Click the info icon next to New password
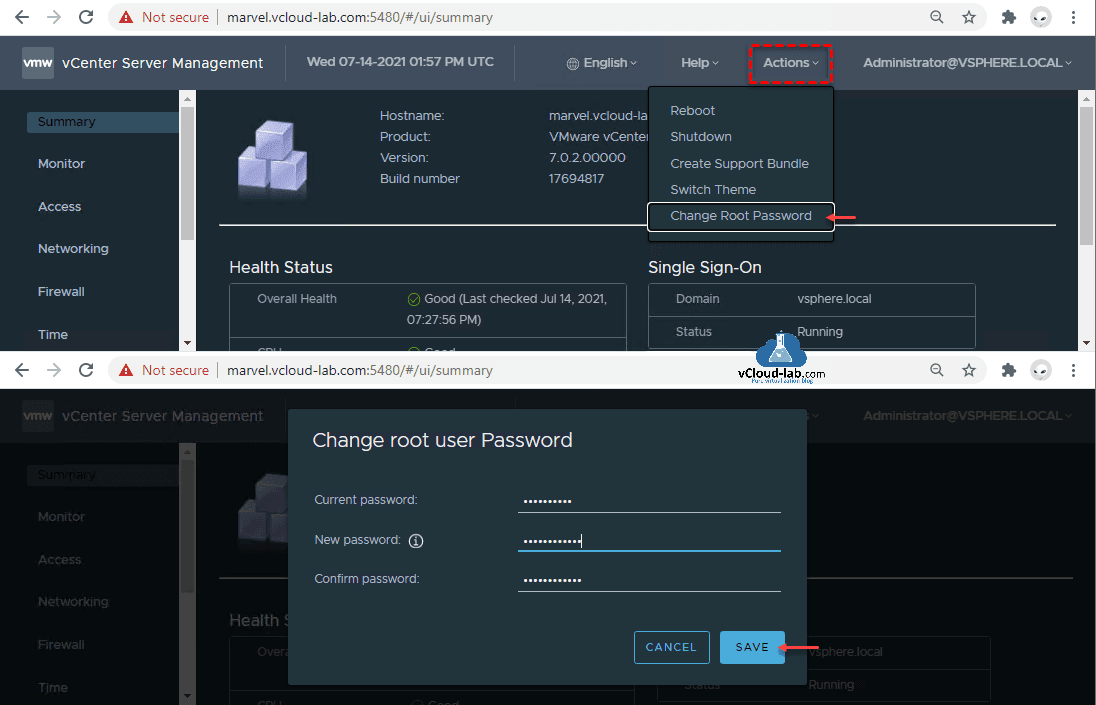Viewport: 1096px width, 705px height. [416, 541]
